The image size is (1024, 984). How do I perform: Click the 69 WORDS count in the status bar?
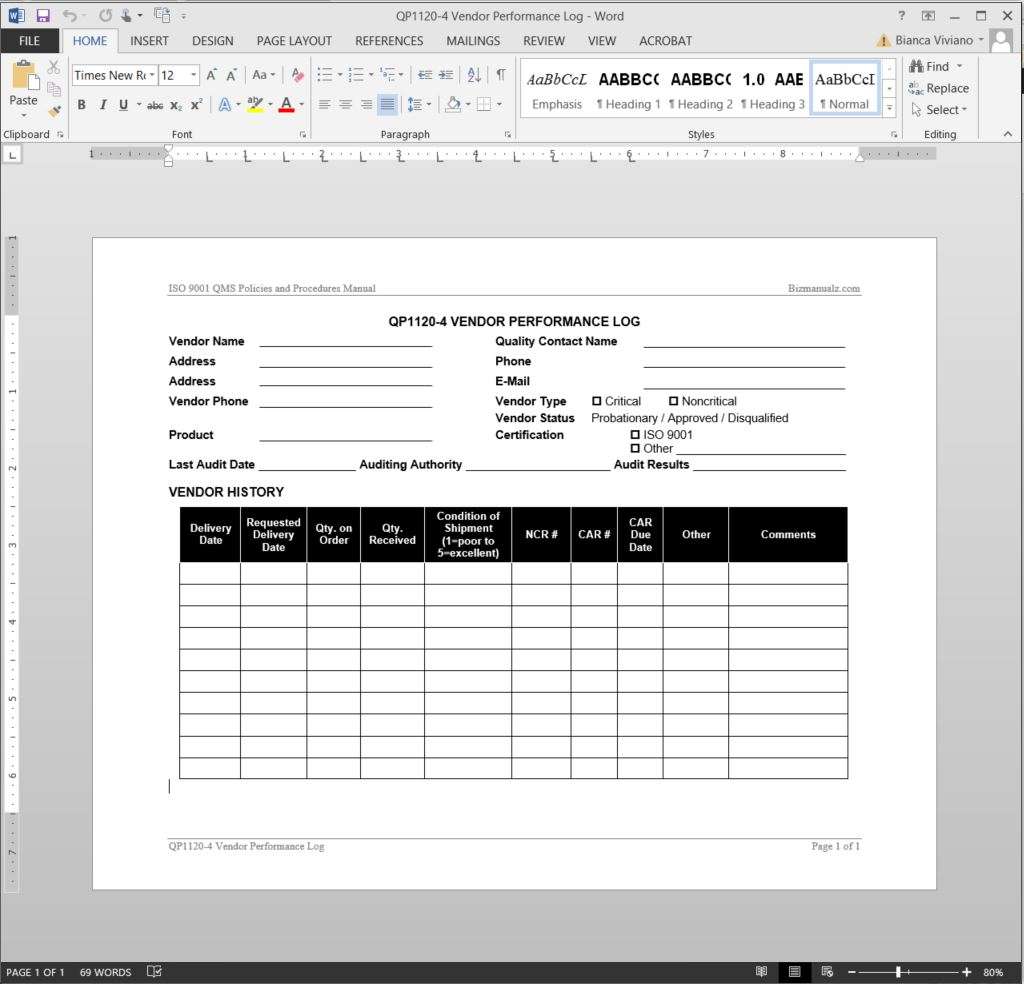coord(105,972)
